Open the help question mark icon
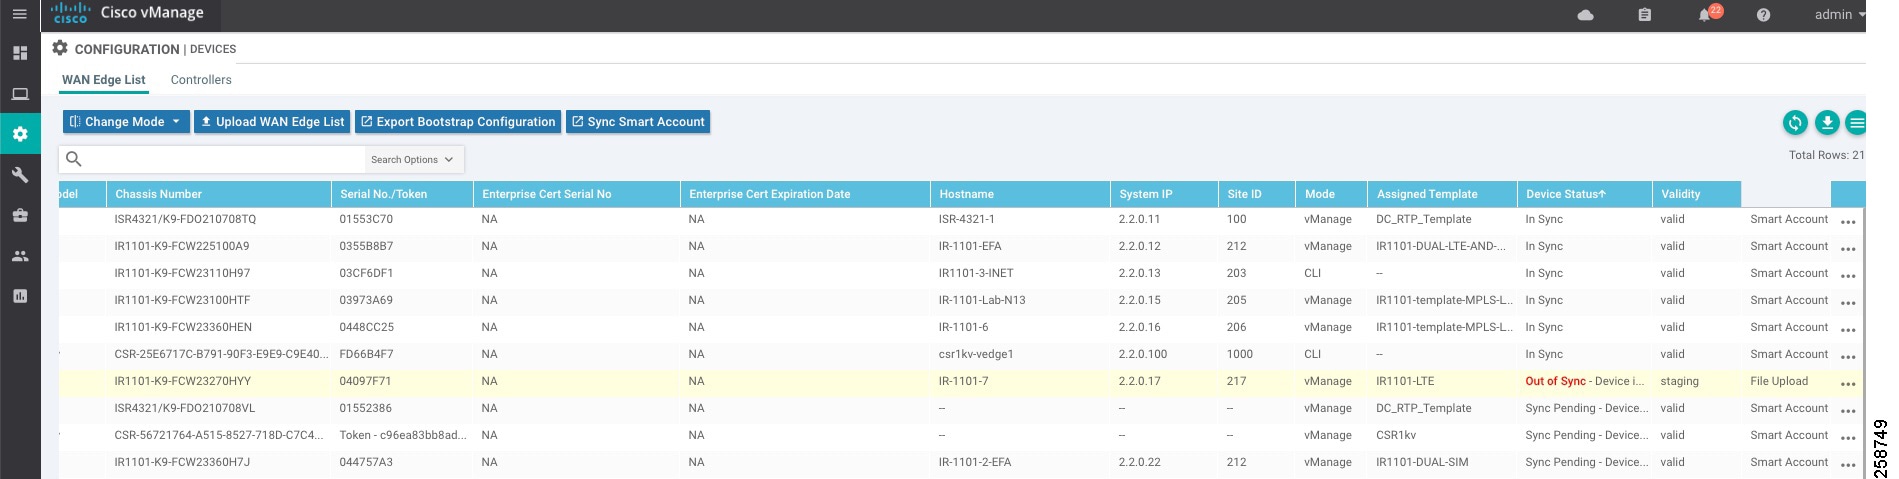The image size is (1899, 479). (1763, 15)
